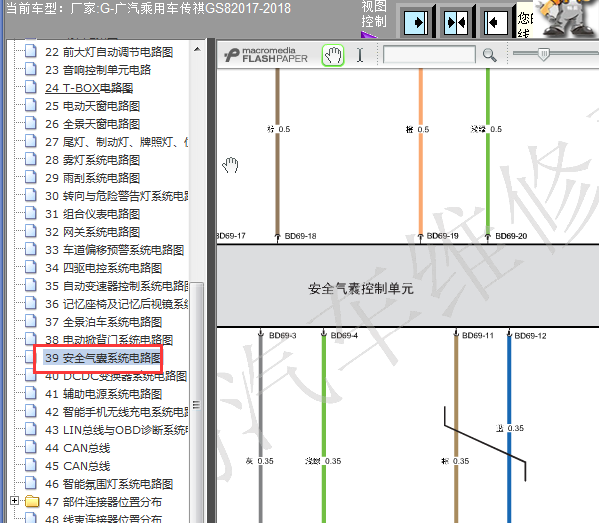Click the center-split view control button
The height and width of the screenshot is (523, 599).
[x=456, y=23]
